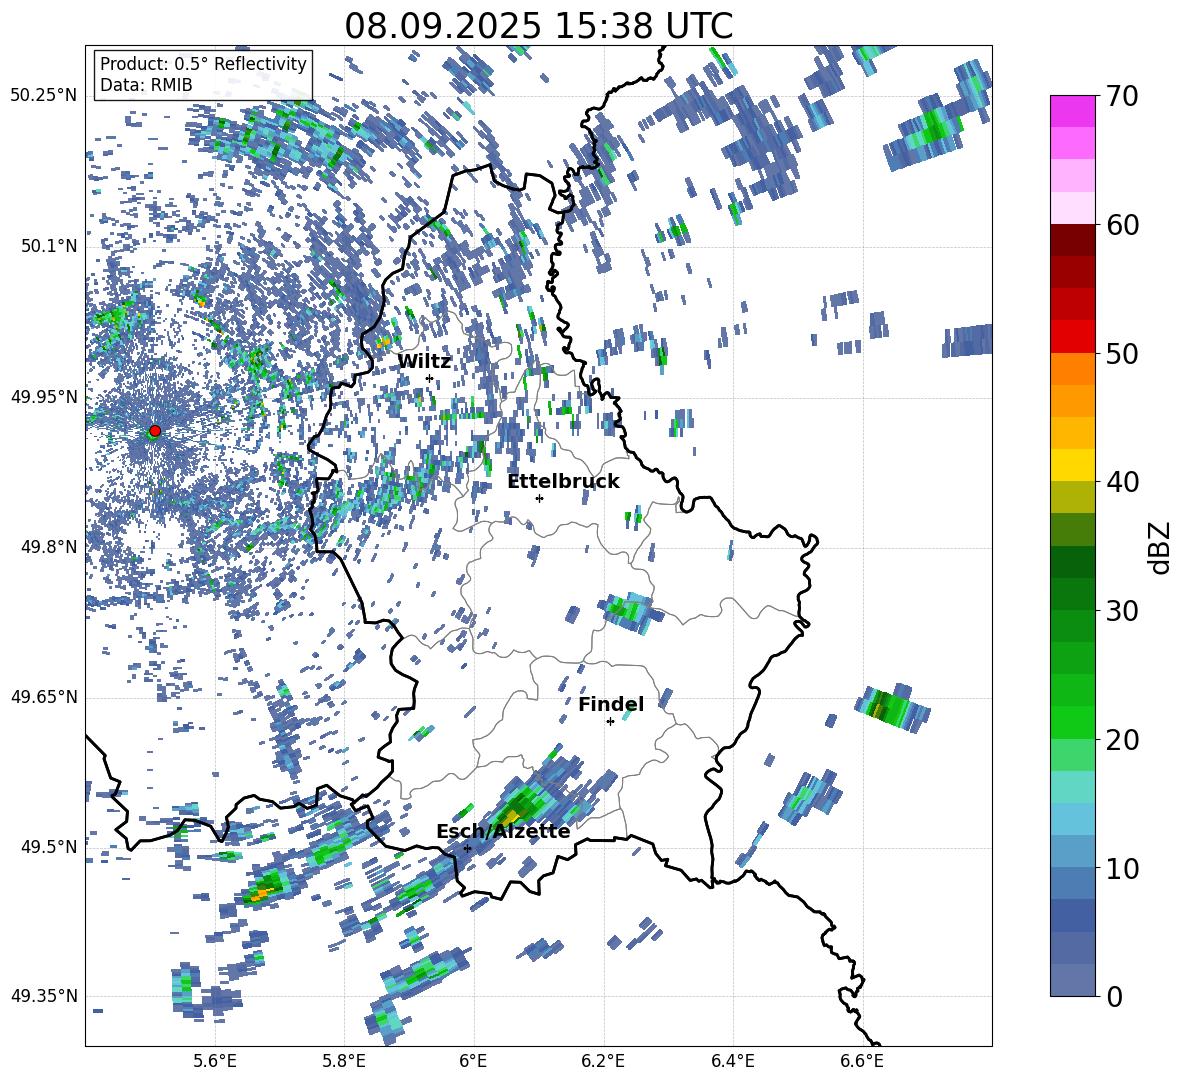Viewport: 1184px width, 1081px height.
Task: Click the orange band just below 50
Action: [1072, 368]
